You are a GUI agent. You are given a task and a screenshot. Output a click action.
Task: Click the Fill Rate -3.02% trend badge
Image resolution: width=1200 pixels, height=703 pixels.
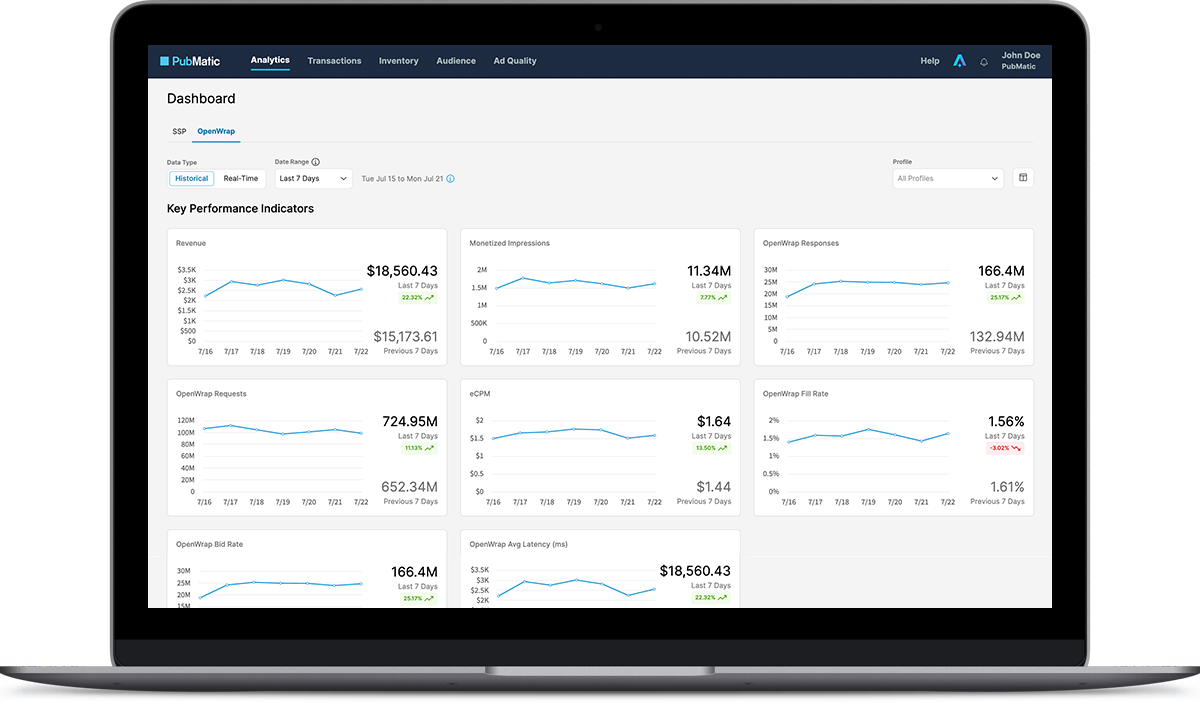(1004, 448)
